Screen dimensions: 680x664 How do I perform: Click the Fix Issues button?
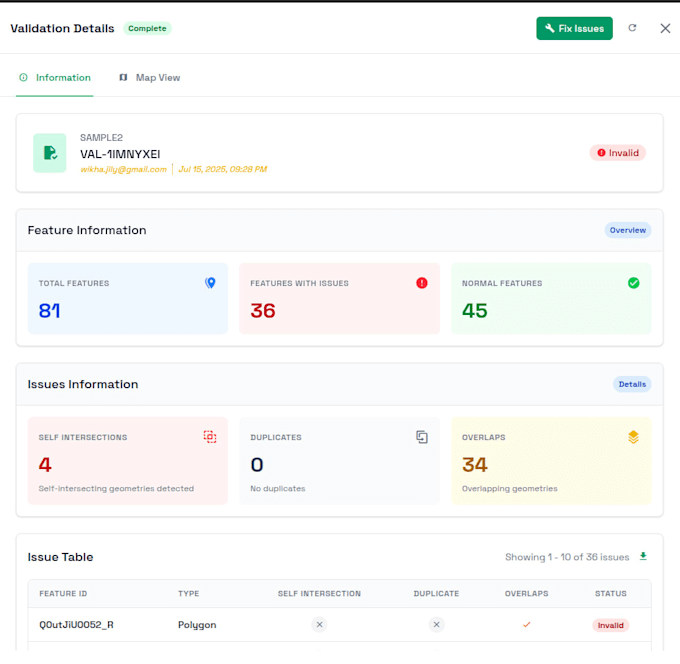574,28
